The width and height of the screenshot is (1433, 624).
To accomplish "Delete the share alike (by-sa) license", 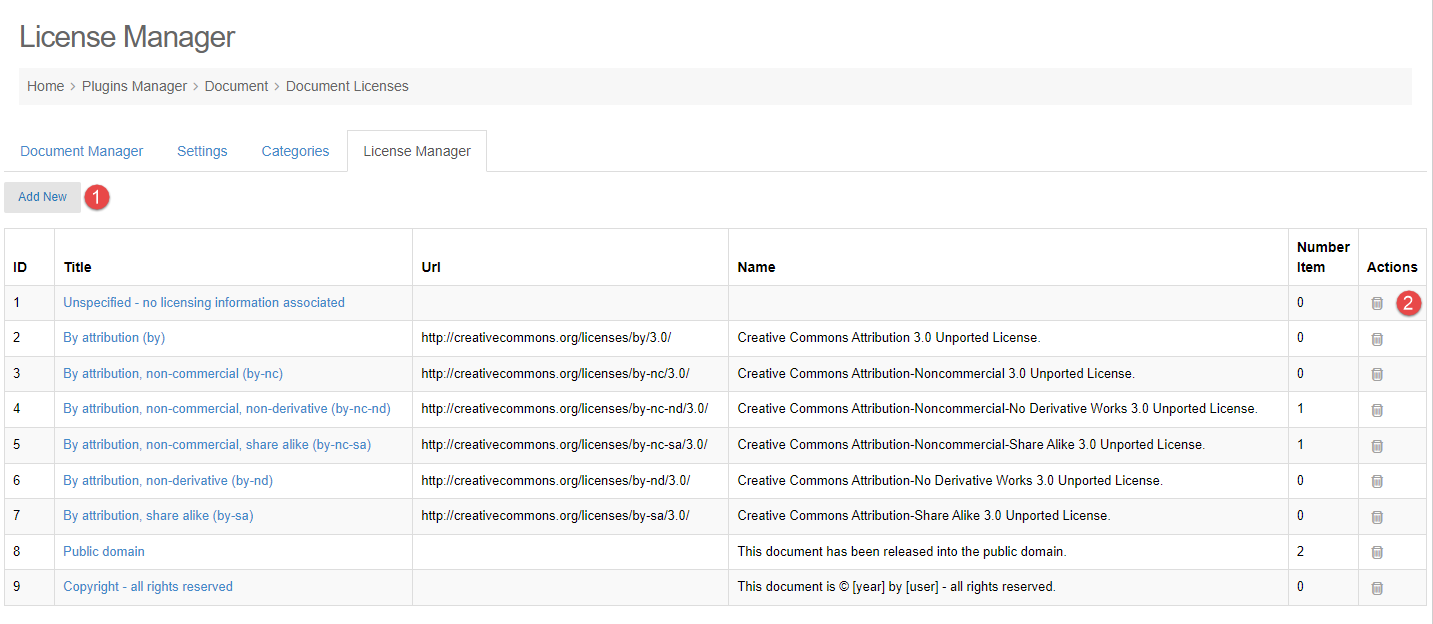I will point(1377,517).
